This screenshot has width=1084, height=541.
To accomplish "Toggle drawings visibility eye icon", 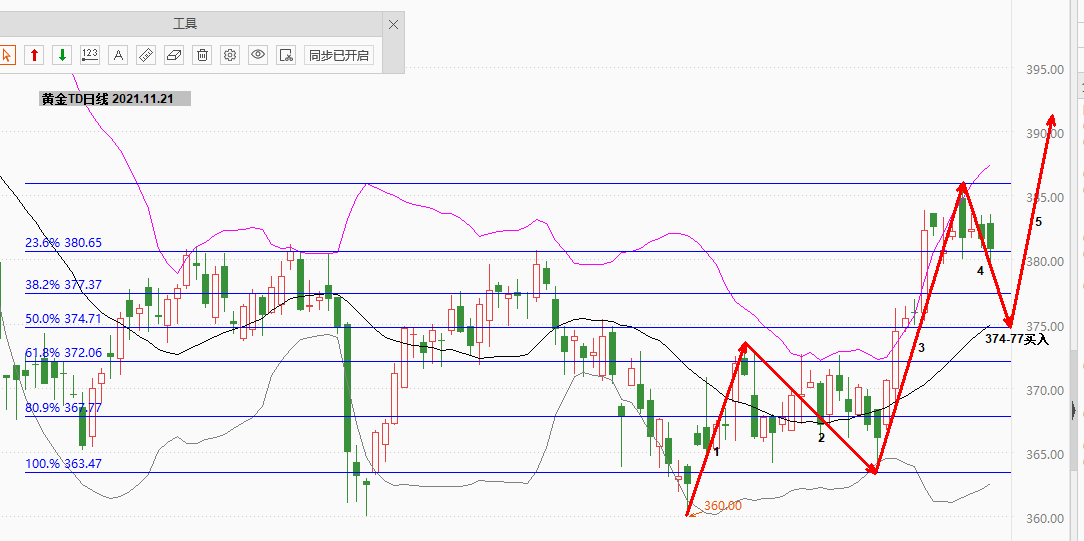I will point(259,55).
